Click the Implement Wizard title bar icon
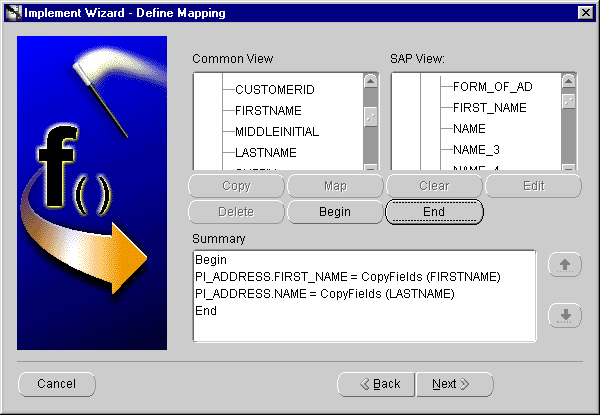Viewport: 600px width, 415px height. click(x=13, y=13)
